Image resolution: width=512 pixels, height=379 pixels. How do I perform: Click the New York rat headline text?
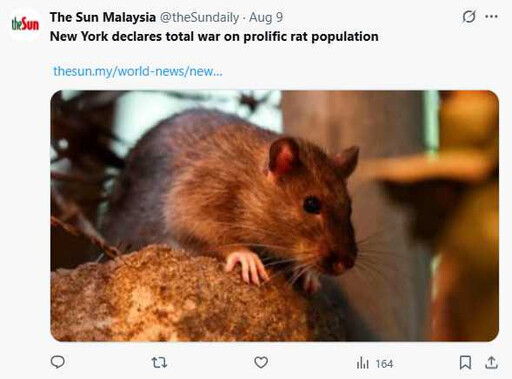point(214,37)
